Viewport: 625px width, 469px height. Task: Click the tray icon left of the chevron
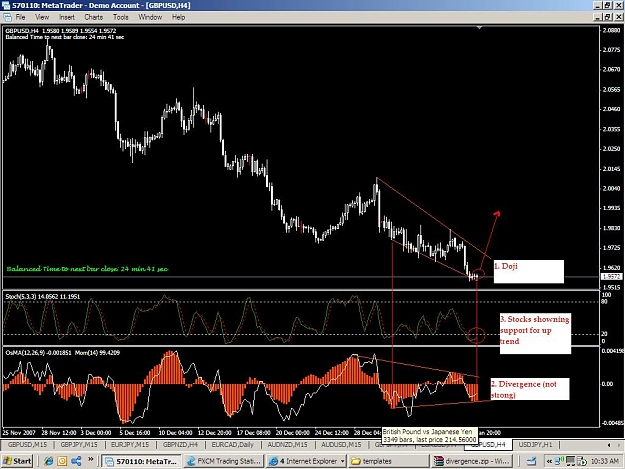click(x=531, y=461)
